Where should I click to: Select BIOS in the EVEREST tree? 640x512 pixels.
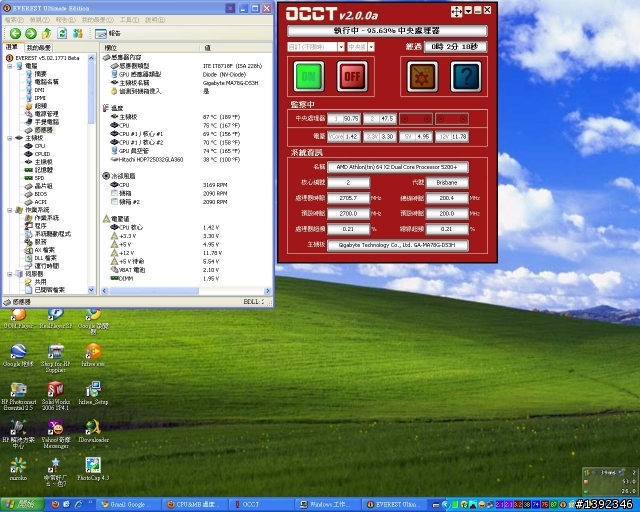(40, 194)
